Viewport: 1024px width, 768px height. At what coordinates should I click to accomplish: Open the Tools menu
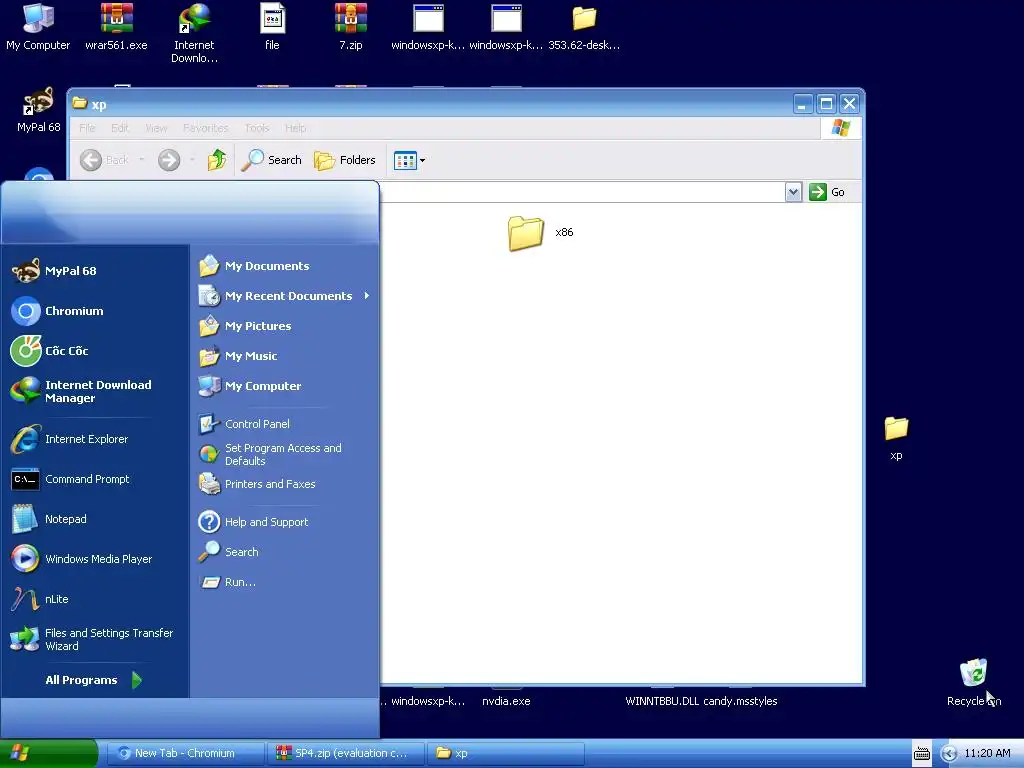coord(257,128)
